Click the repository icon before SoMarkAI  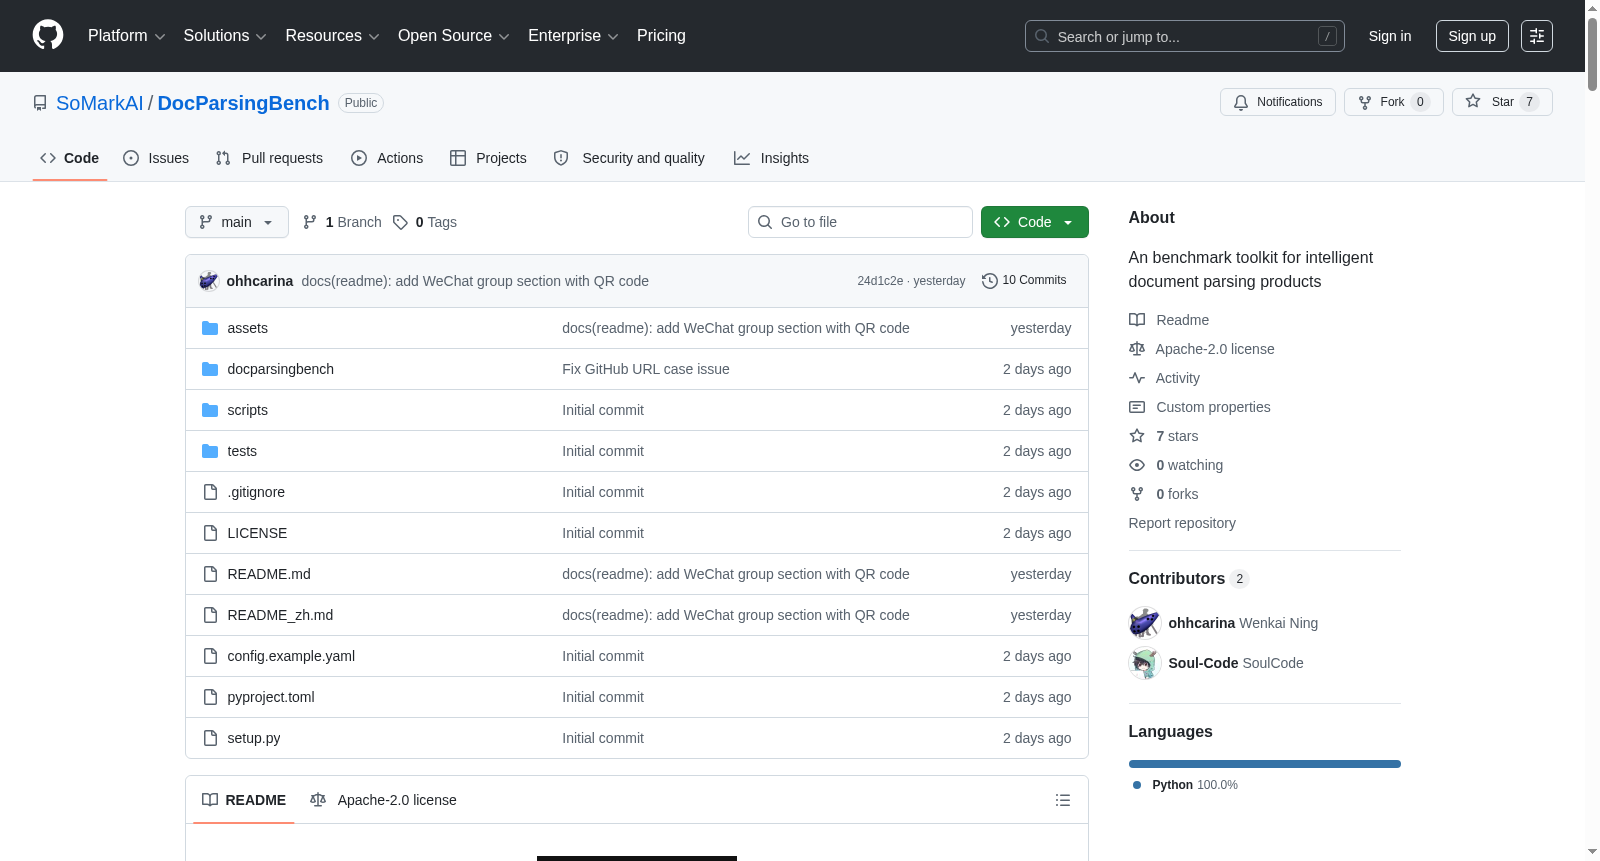pyautogui.click(x=40, y=103)
